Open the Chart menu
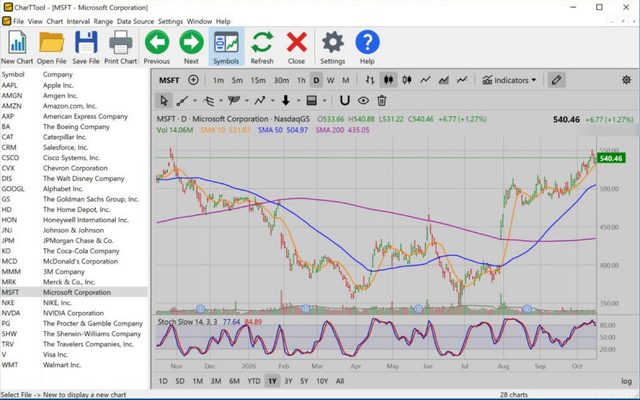The height and width of the screenshot is (400, 640). [x=54, y=21]
